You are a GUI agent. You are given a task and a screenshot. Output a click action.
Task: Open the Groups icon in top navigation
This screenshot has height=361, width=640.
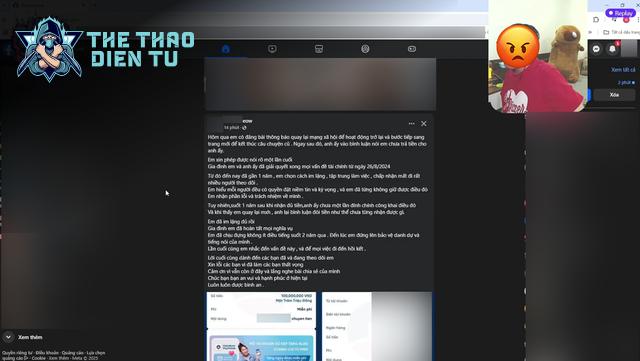365,49
